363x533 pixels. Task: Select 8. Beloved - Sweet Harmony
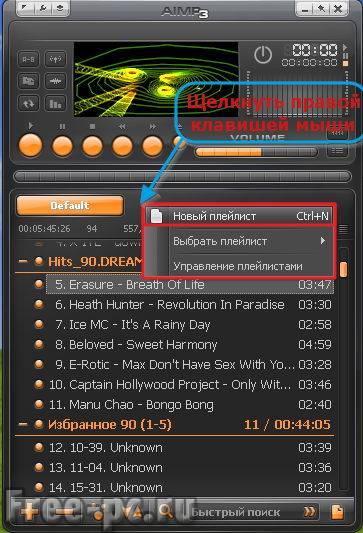(x=190, y=345)
